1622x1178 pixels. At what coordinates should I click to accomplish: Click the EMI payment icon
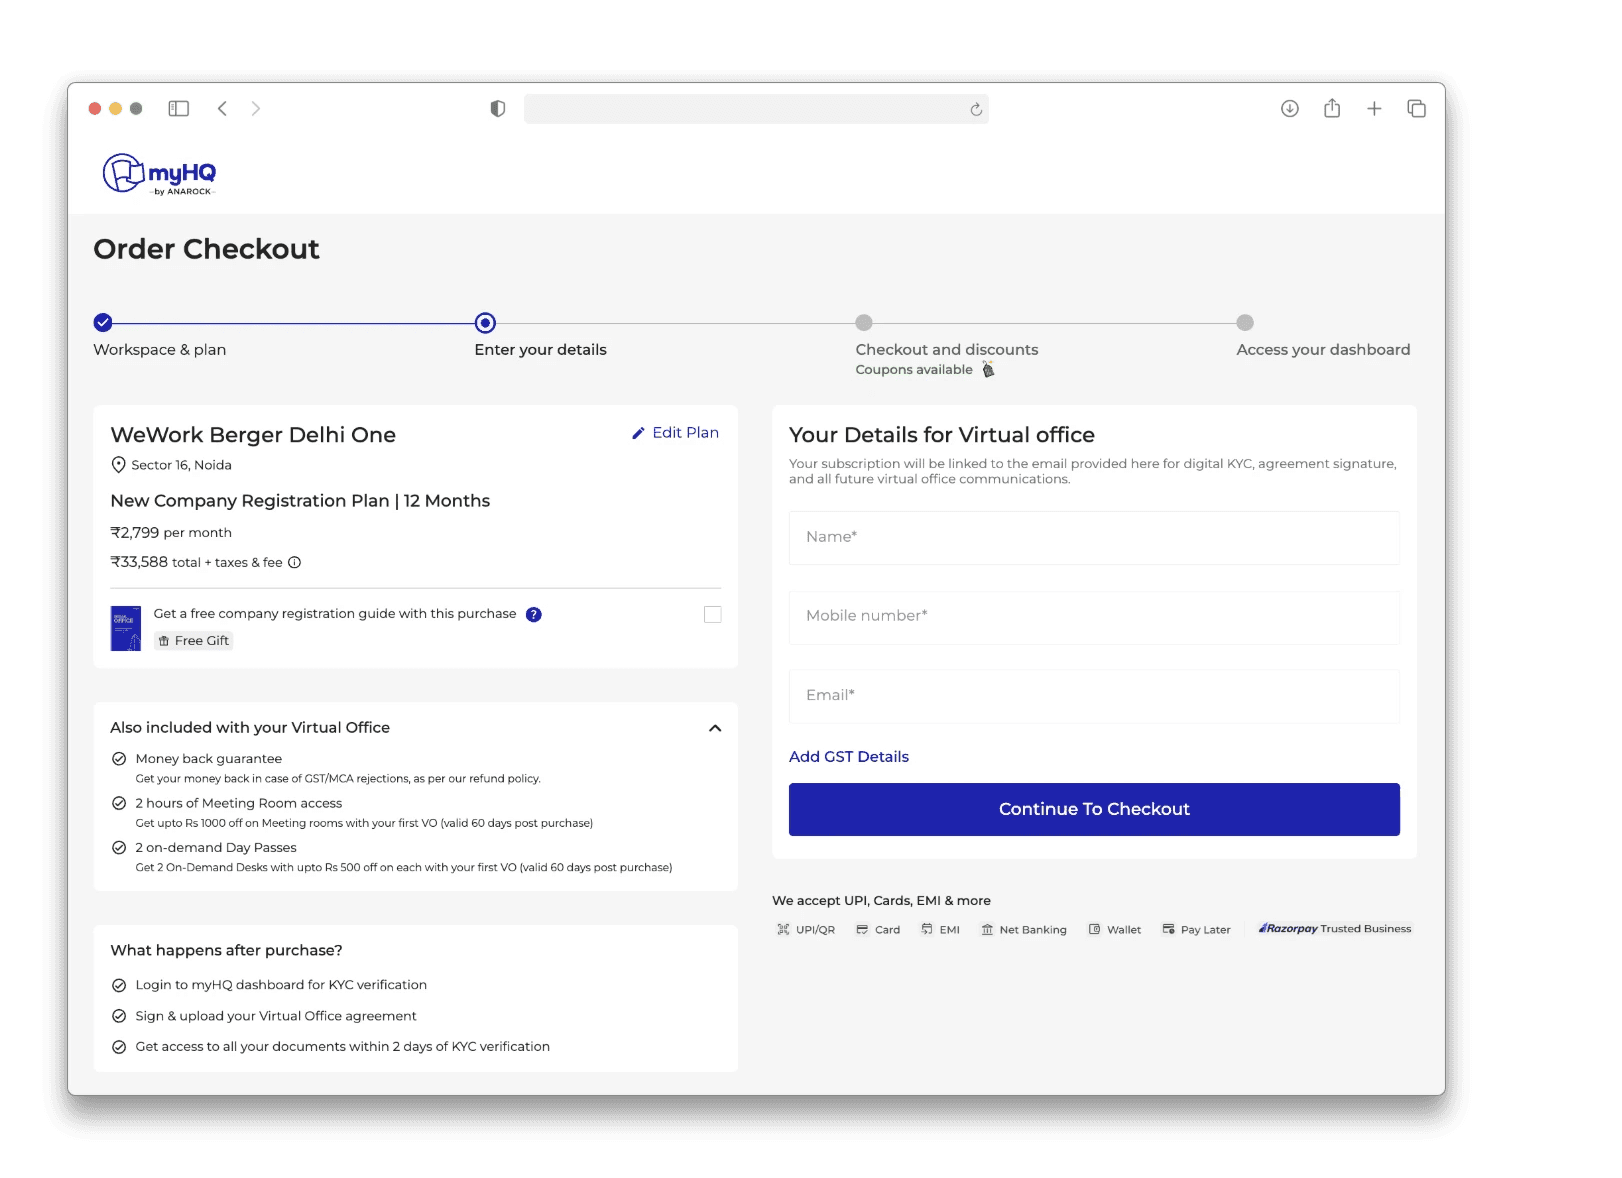click(x=927, y=929)
